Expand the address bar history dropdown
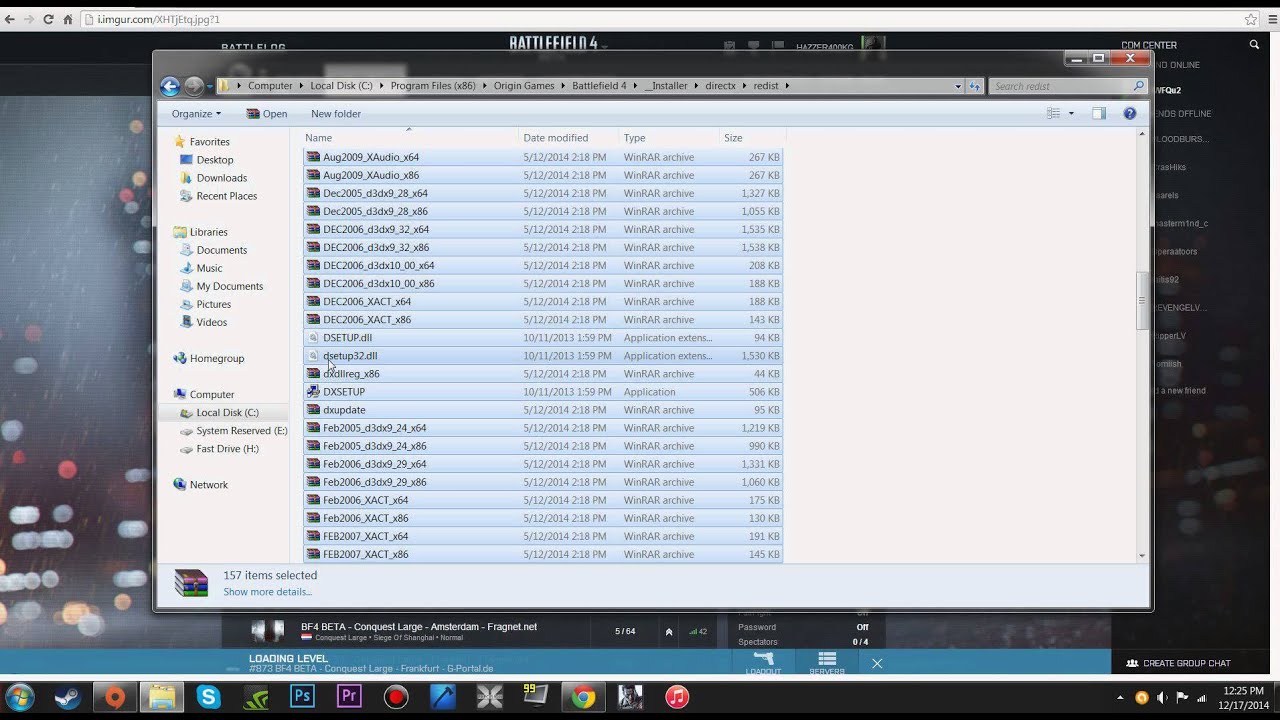The width and height of the screenshot is (1280, 720). 958,86
